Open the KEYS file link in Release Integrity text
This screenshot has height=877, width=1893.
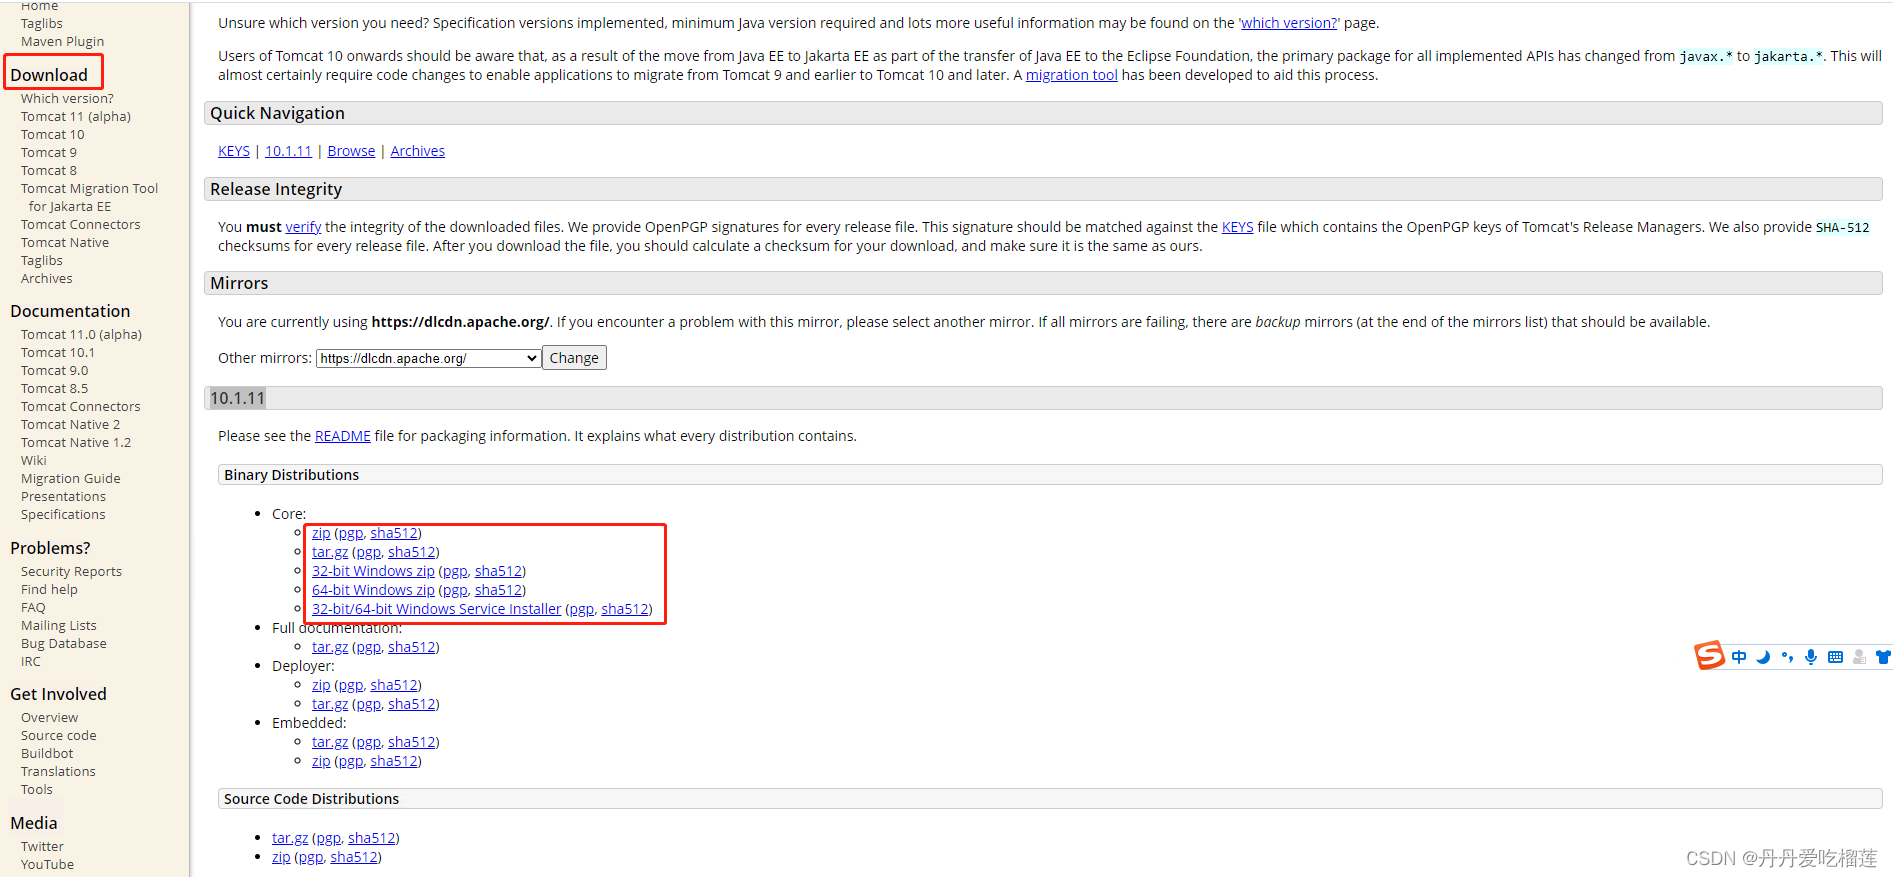pos(1237,227)
